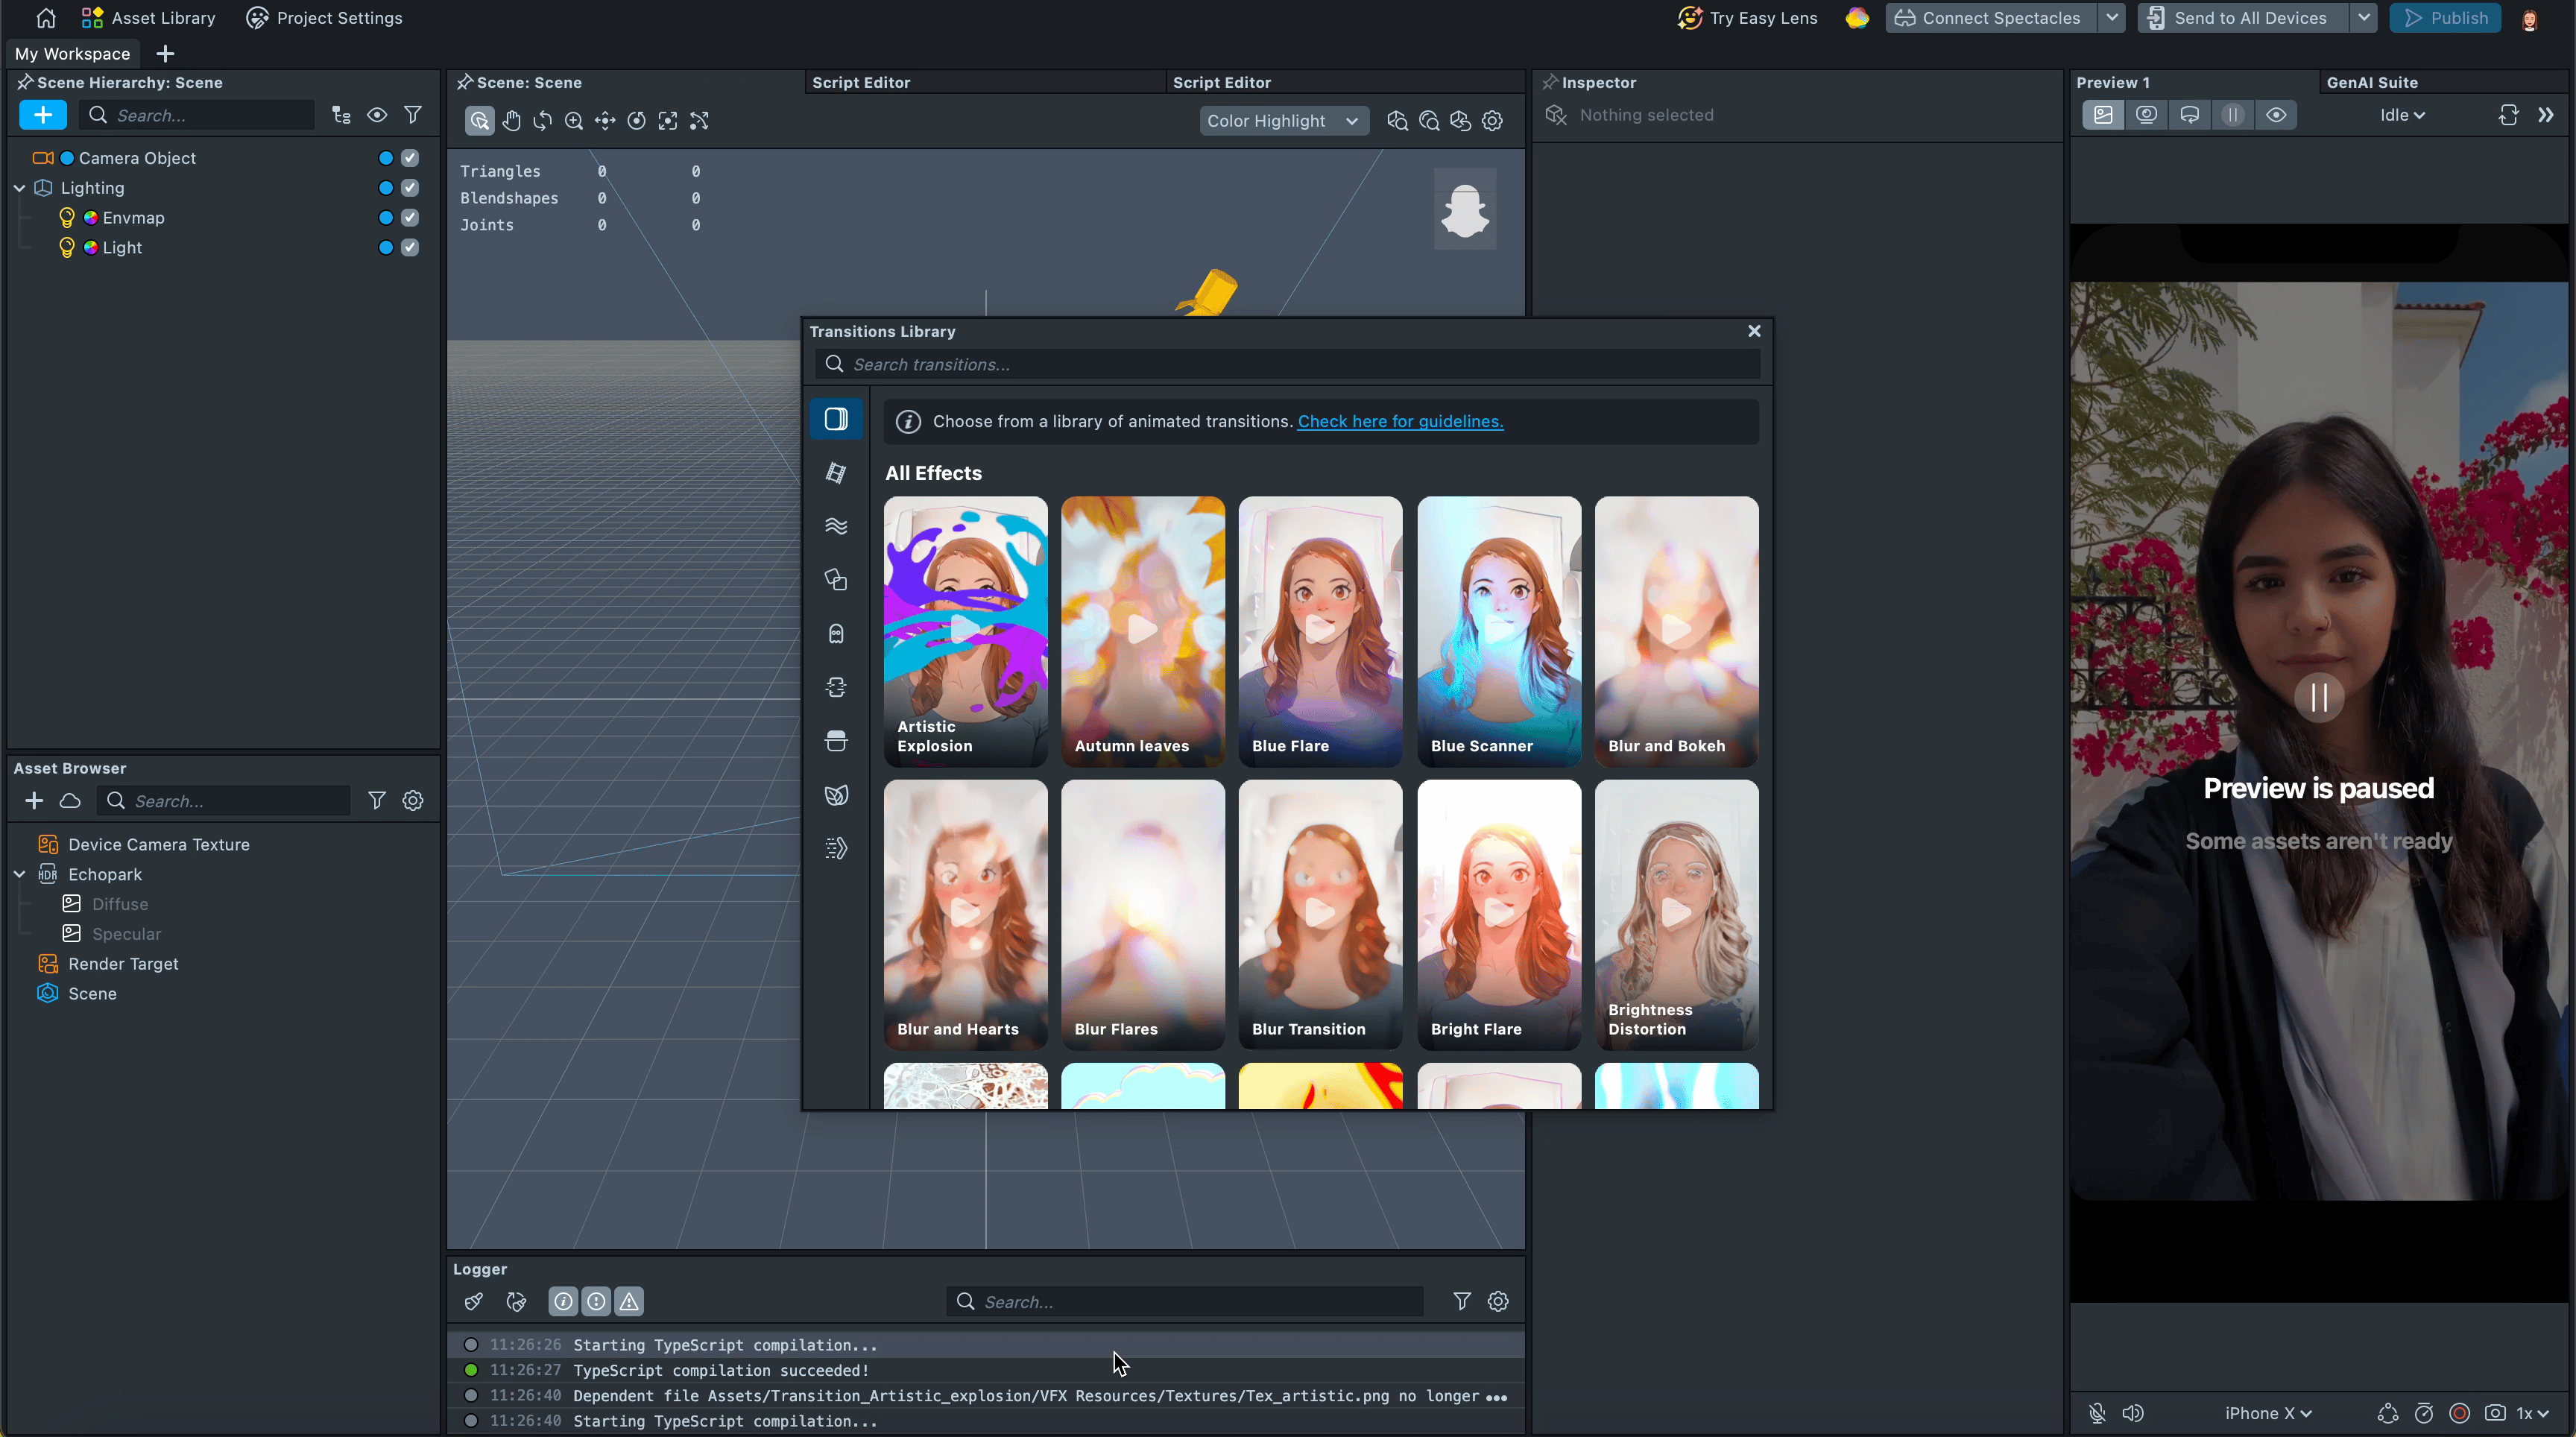
Task: Click the preview pause button overlay
Action: pos(2318,697)
